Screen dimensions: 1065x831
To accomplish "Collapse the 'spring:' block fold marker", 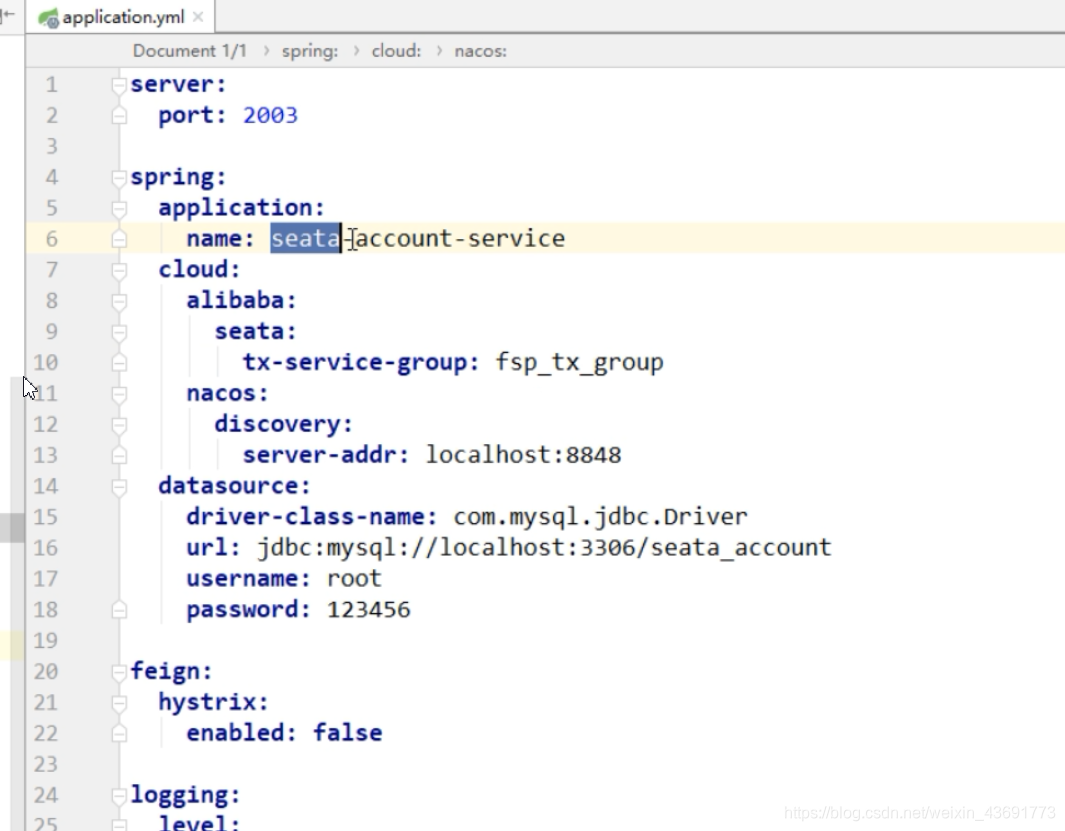I will (x=119, y=177).
